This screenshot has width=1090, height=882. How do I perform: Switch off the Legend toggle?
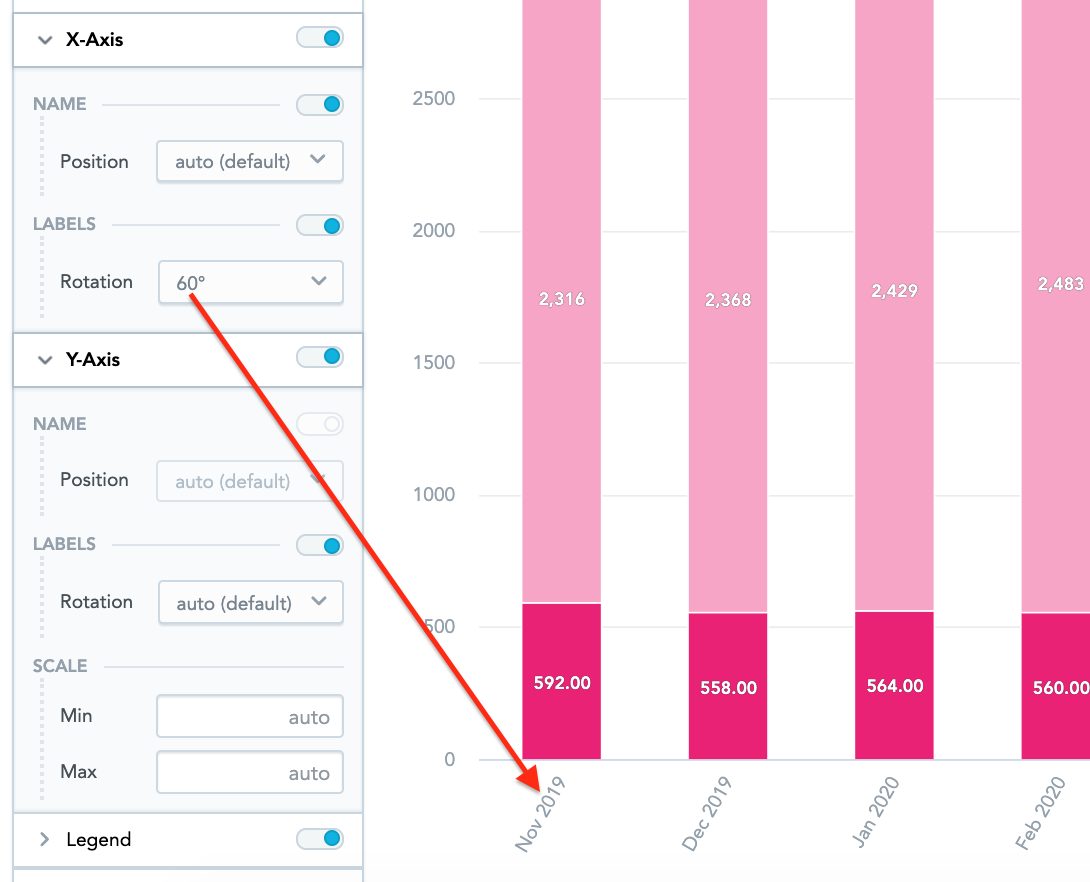320,839
